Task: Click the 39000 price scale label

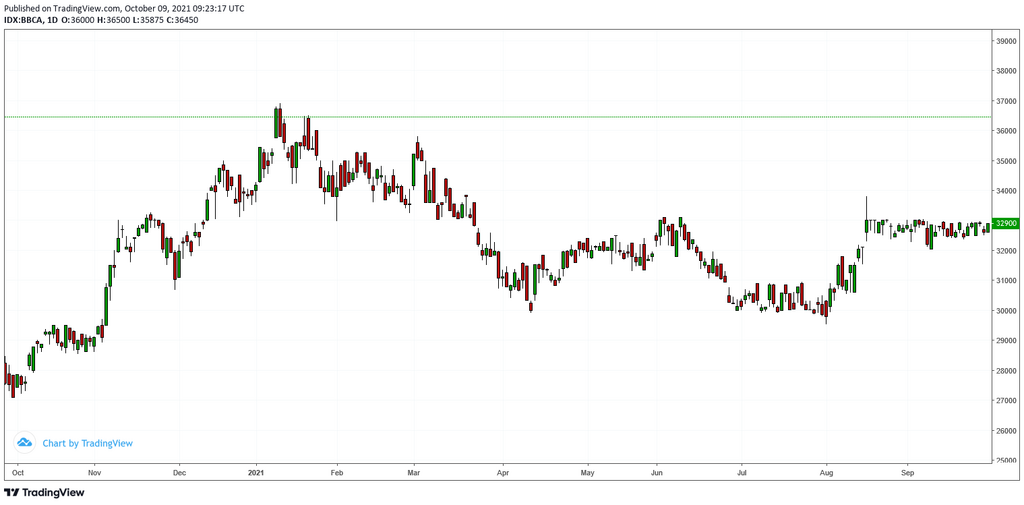Action: click(1005, 41)
